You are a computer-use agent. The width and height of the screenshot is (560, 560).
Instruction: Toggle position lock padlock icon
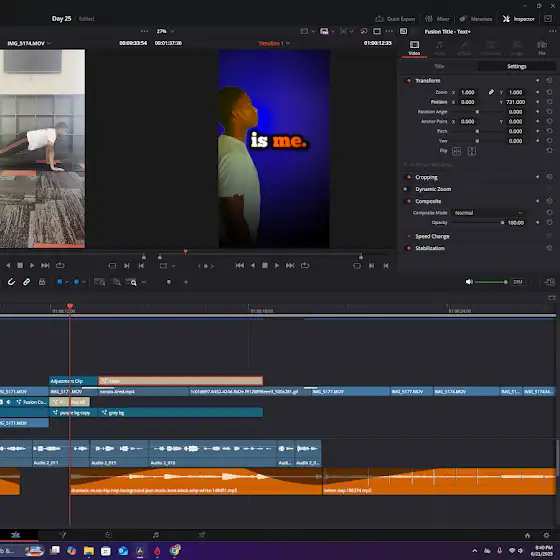point(42,282)
